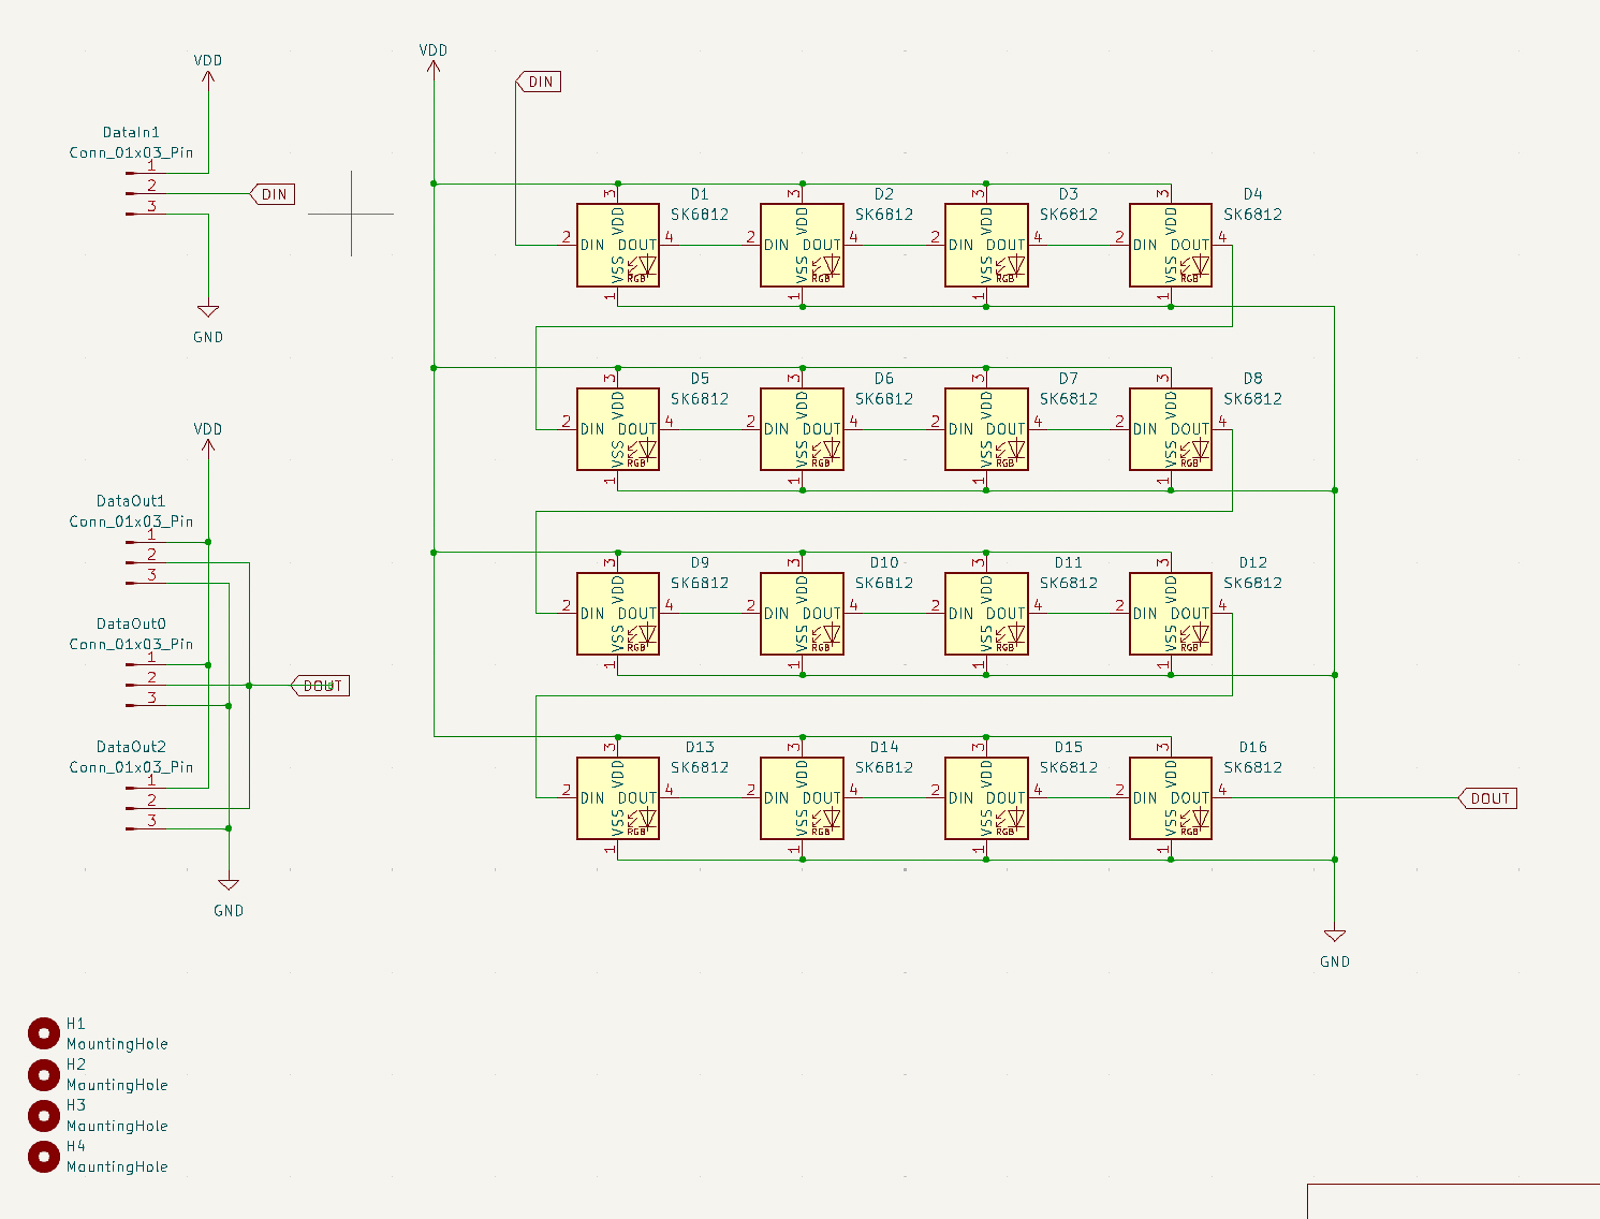
Task: Select VDD symbol above DataOut1 connector
Action: [208, 446]
